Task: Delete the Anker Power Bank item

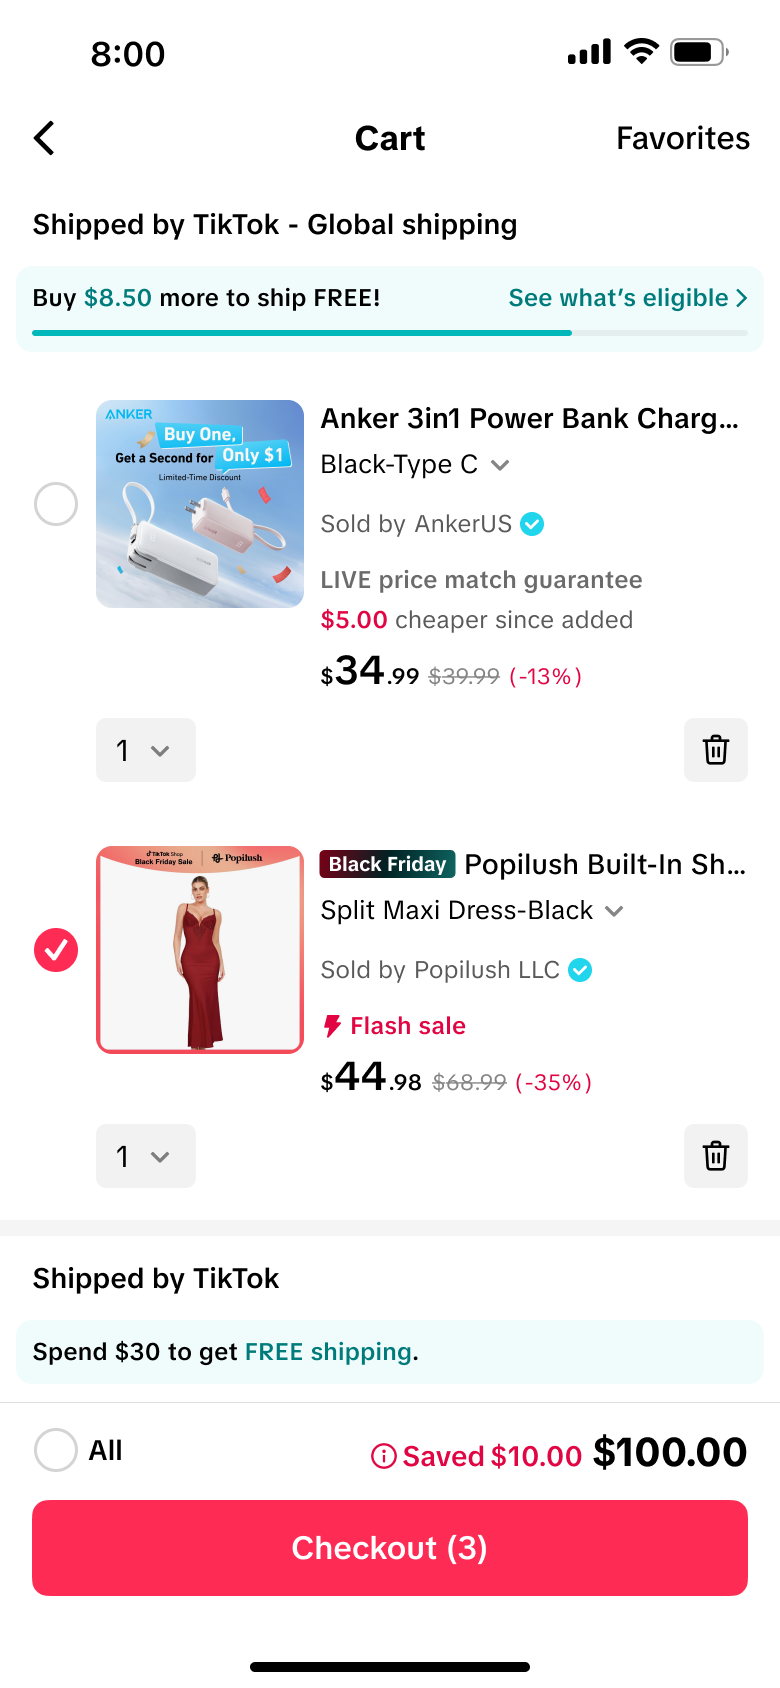Action: (715, 750)
